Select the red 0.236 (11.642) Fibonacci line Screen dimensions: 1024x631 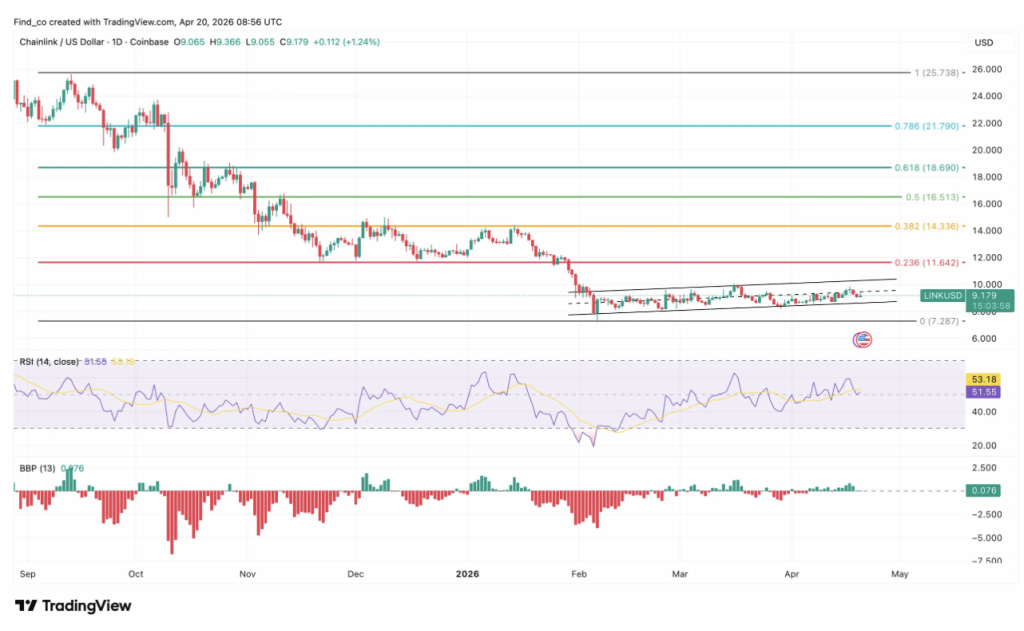coord(400,263)
